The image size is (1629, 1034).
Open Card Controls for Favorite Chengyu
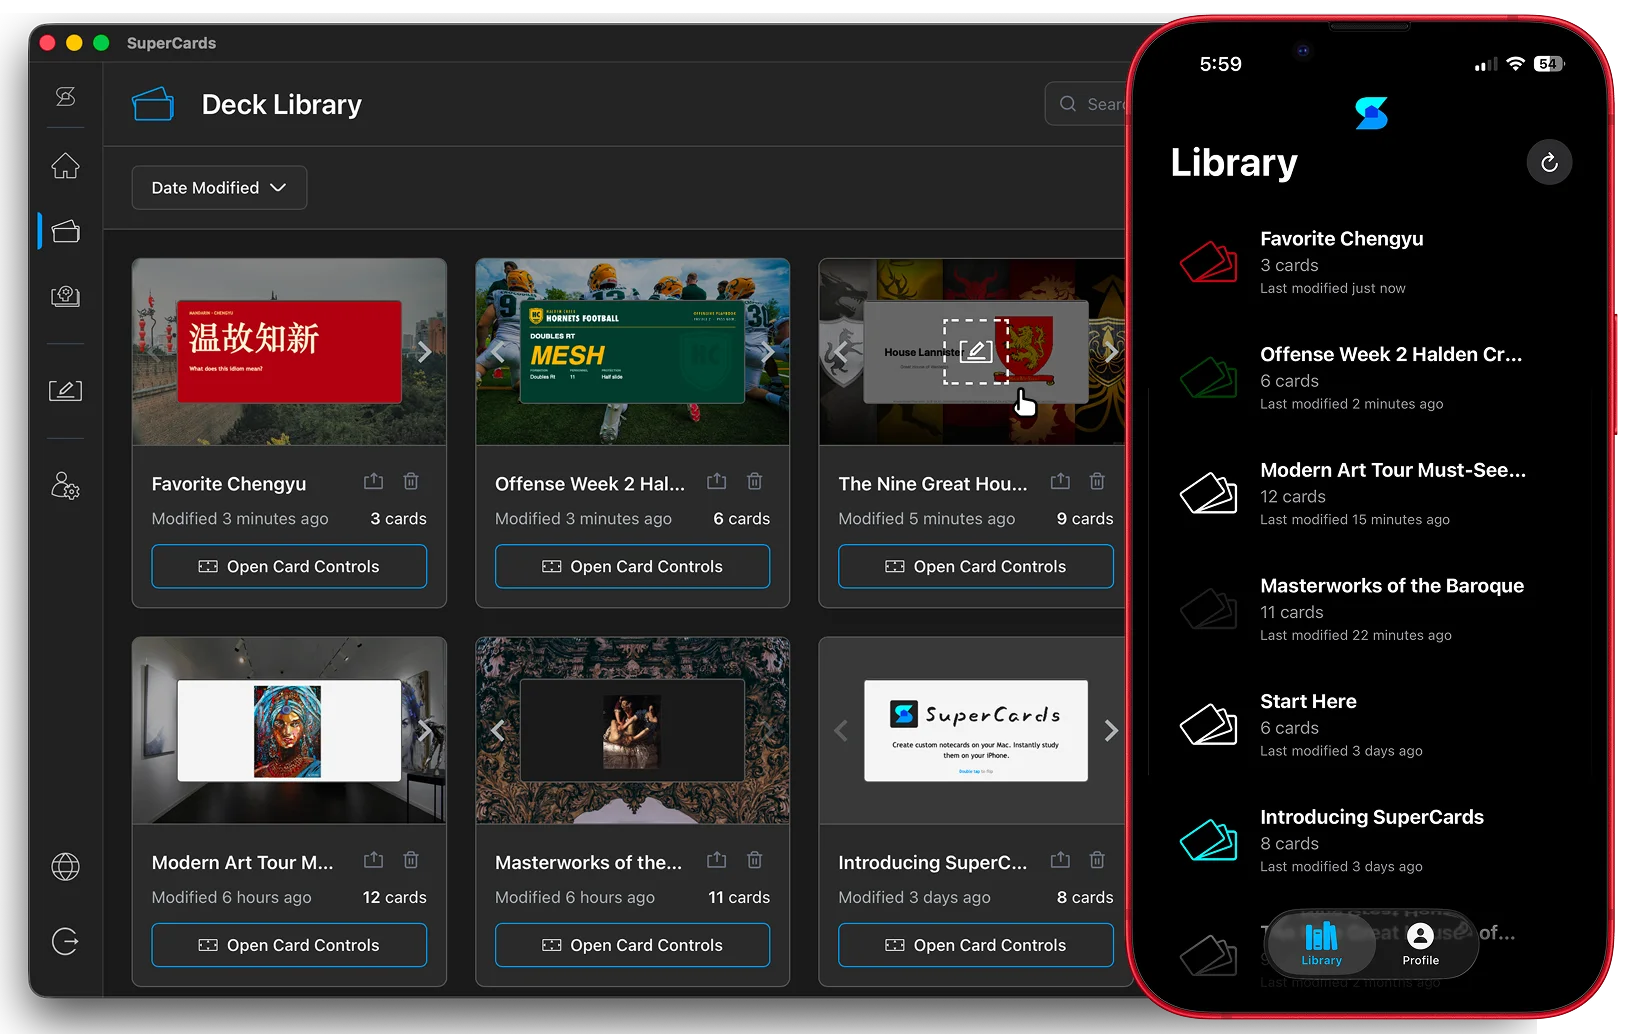(289, 566)
